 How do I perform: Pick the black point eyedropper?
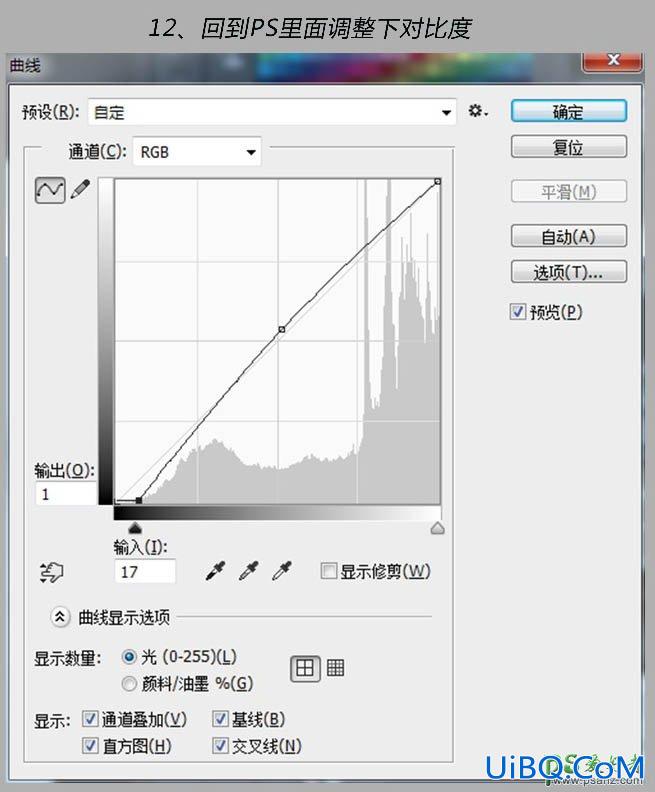216,571
